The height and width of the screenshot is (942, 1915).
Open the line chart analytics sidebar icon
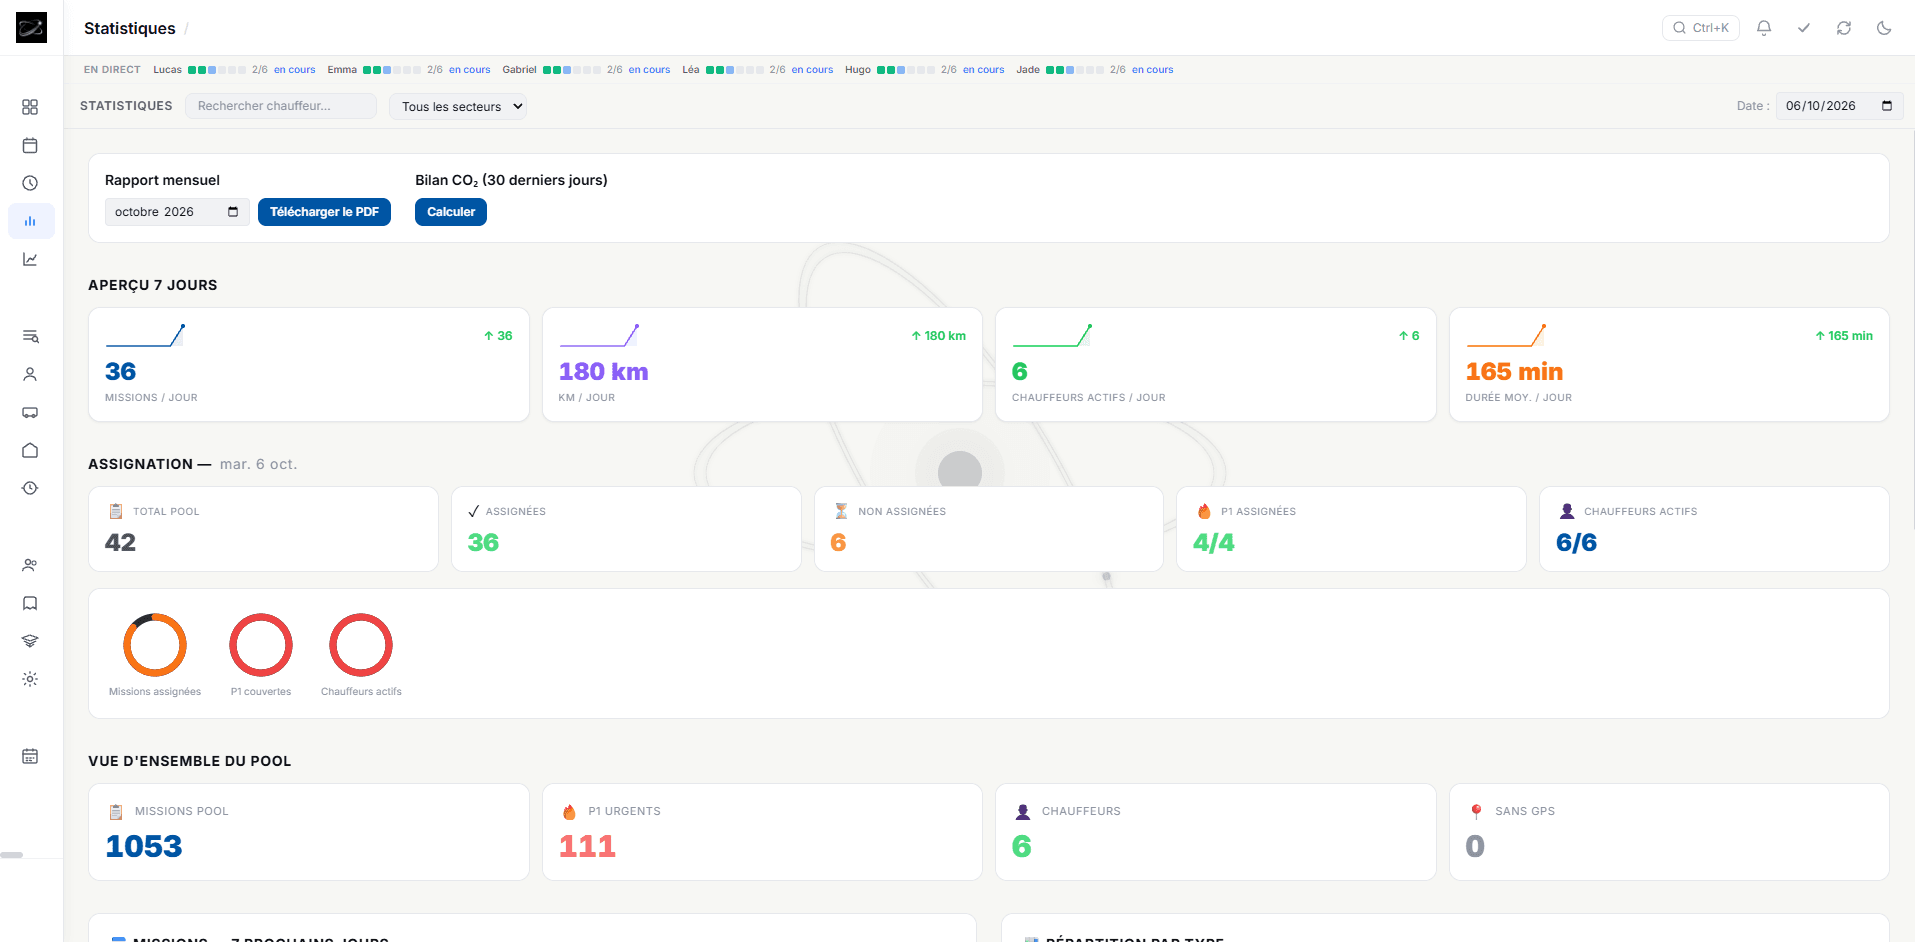30,259
